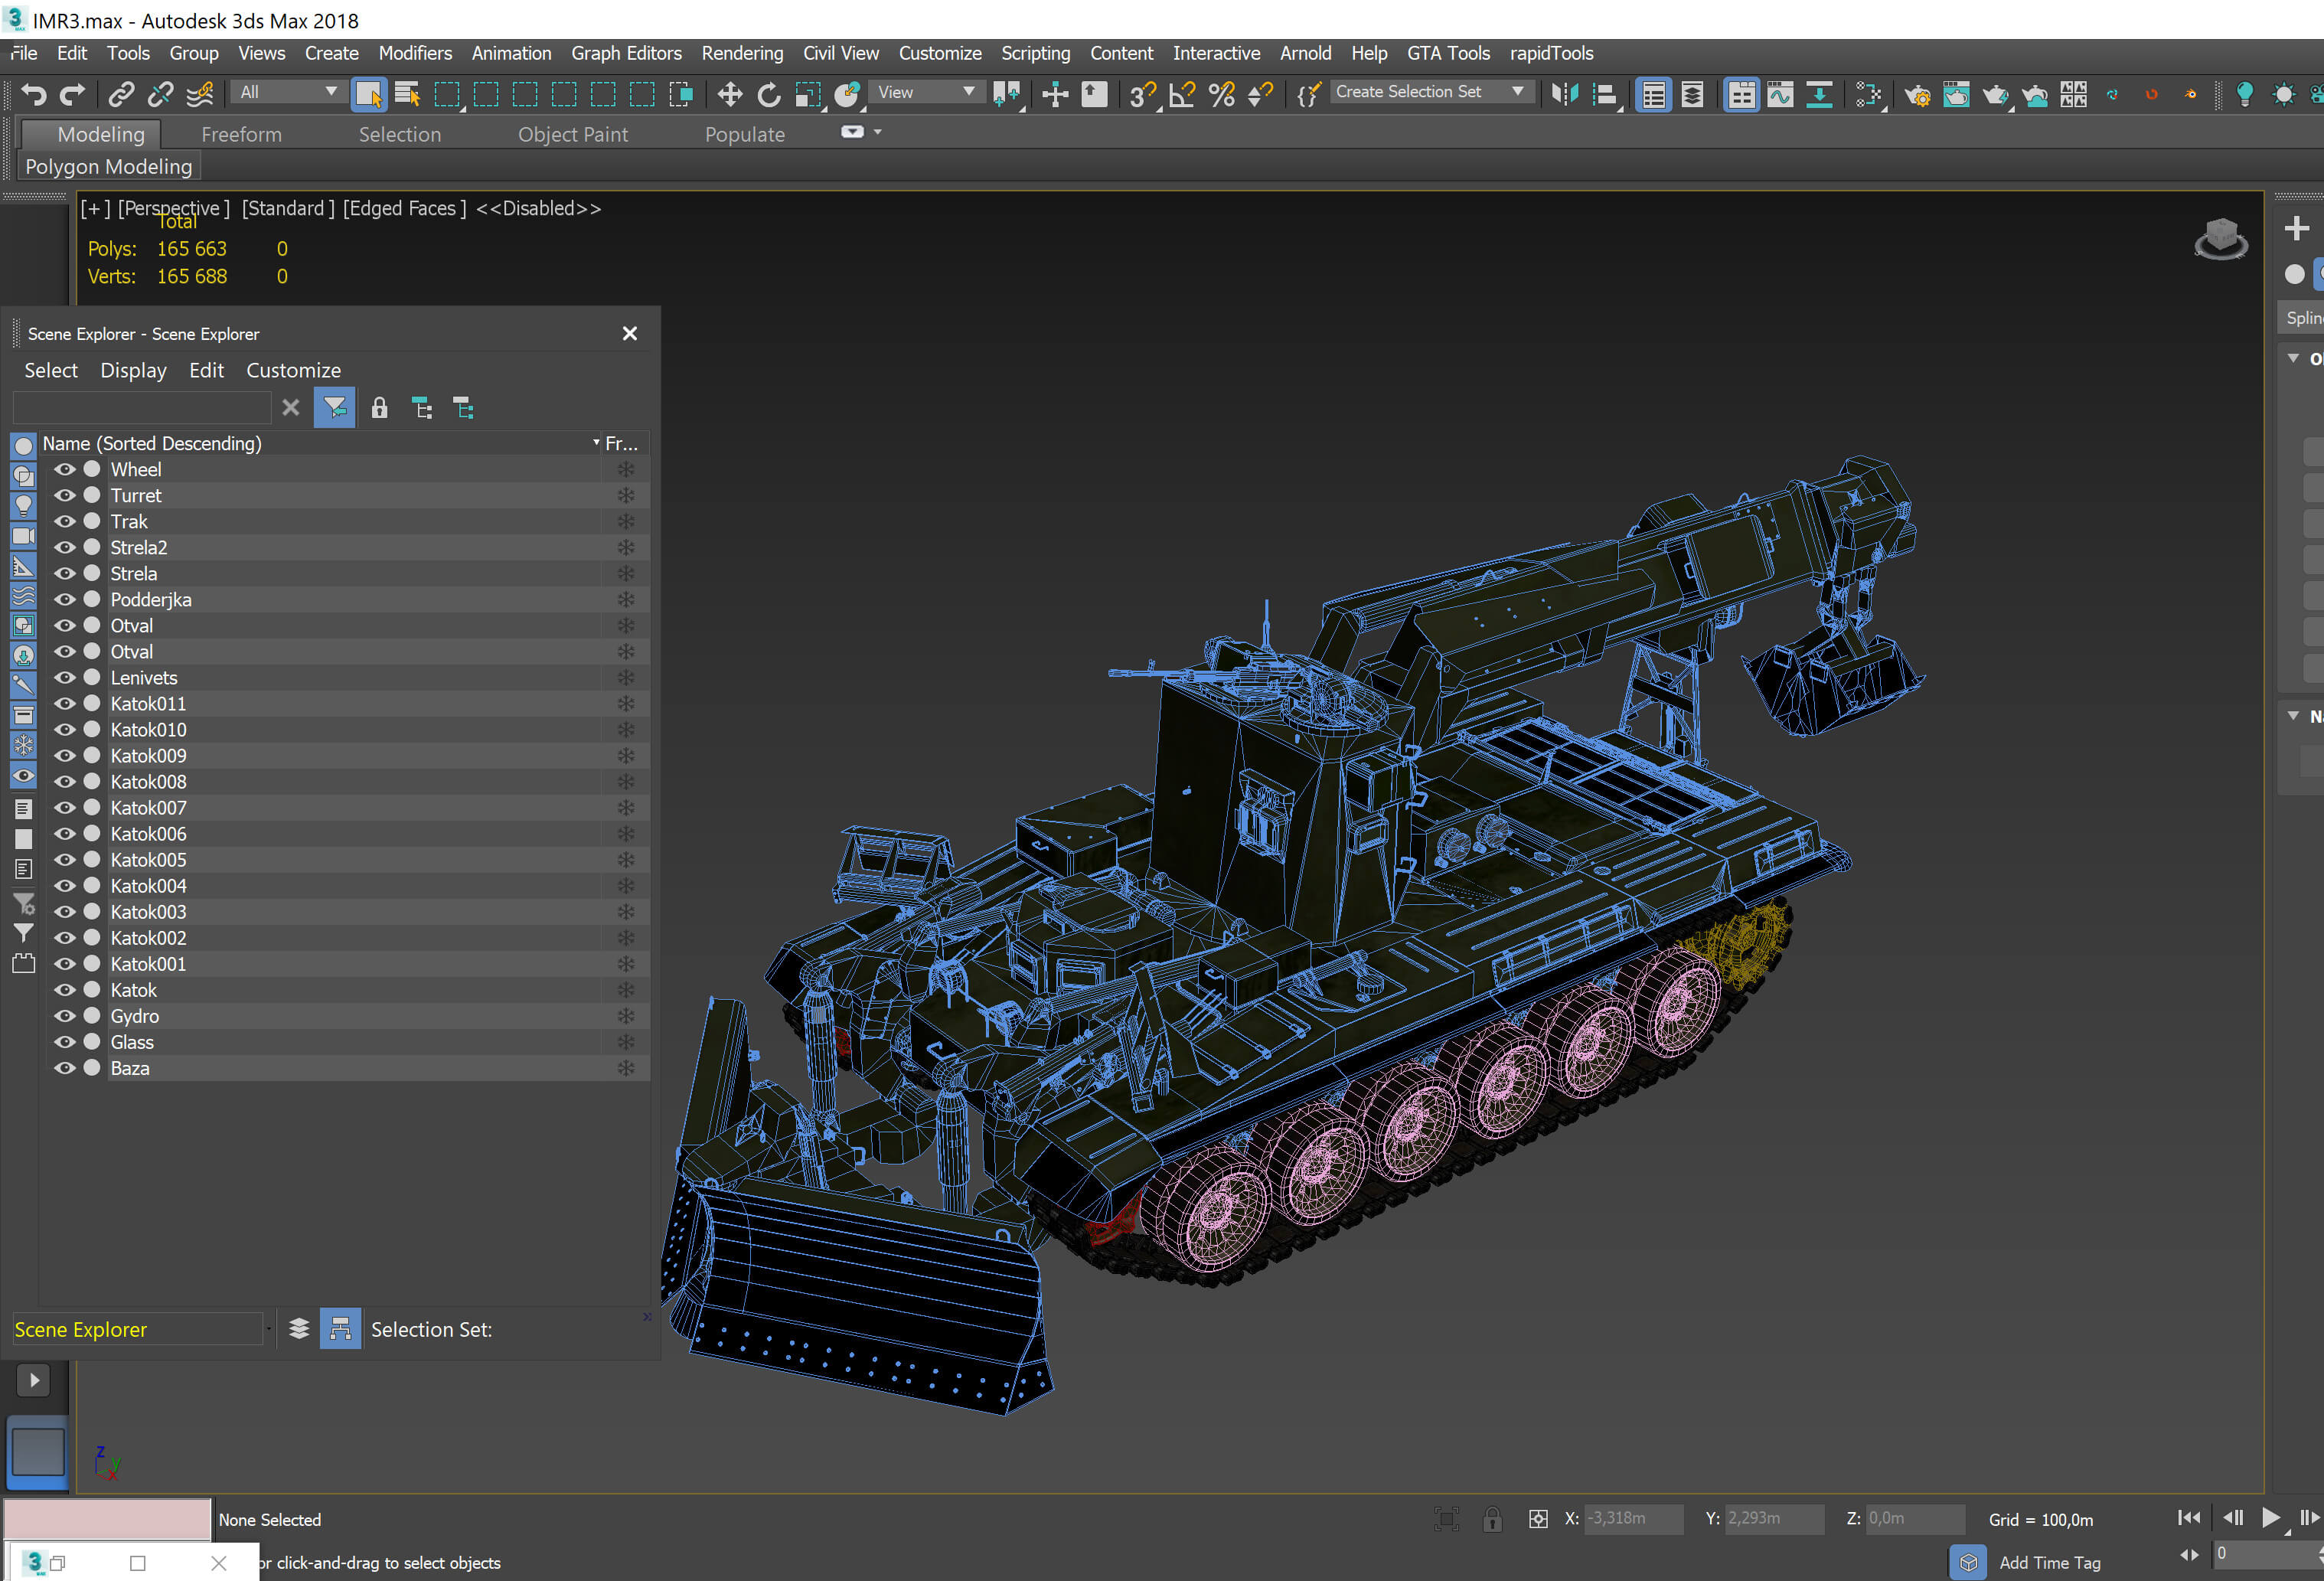Image resolution: width=2324 pixels, height=1581 pixels.
Task: Open Select by Name list
Action: pos(407,94)
